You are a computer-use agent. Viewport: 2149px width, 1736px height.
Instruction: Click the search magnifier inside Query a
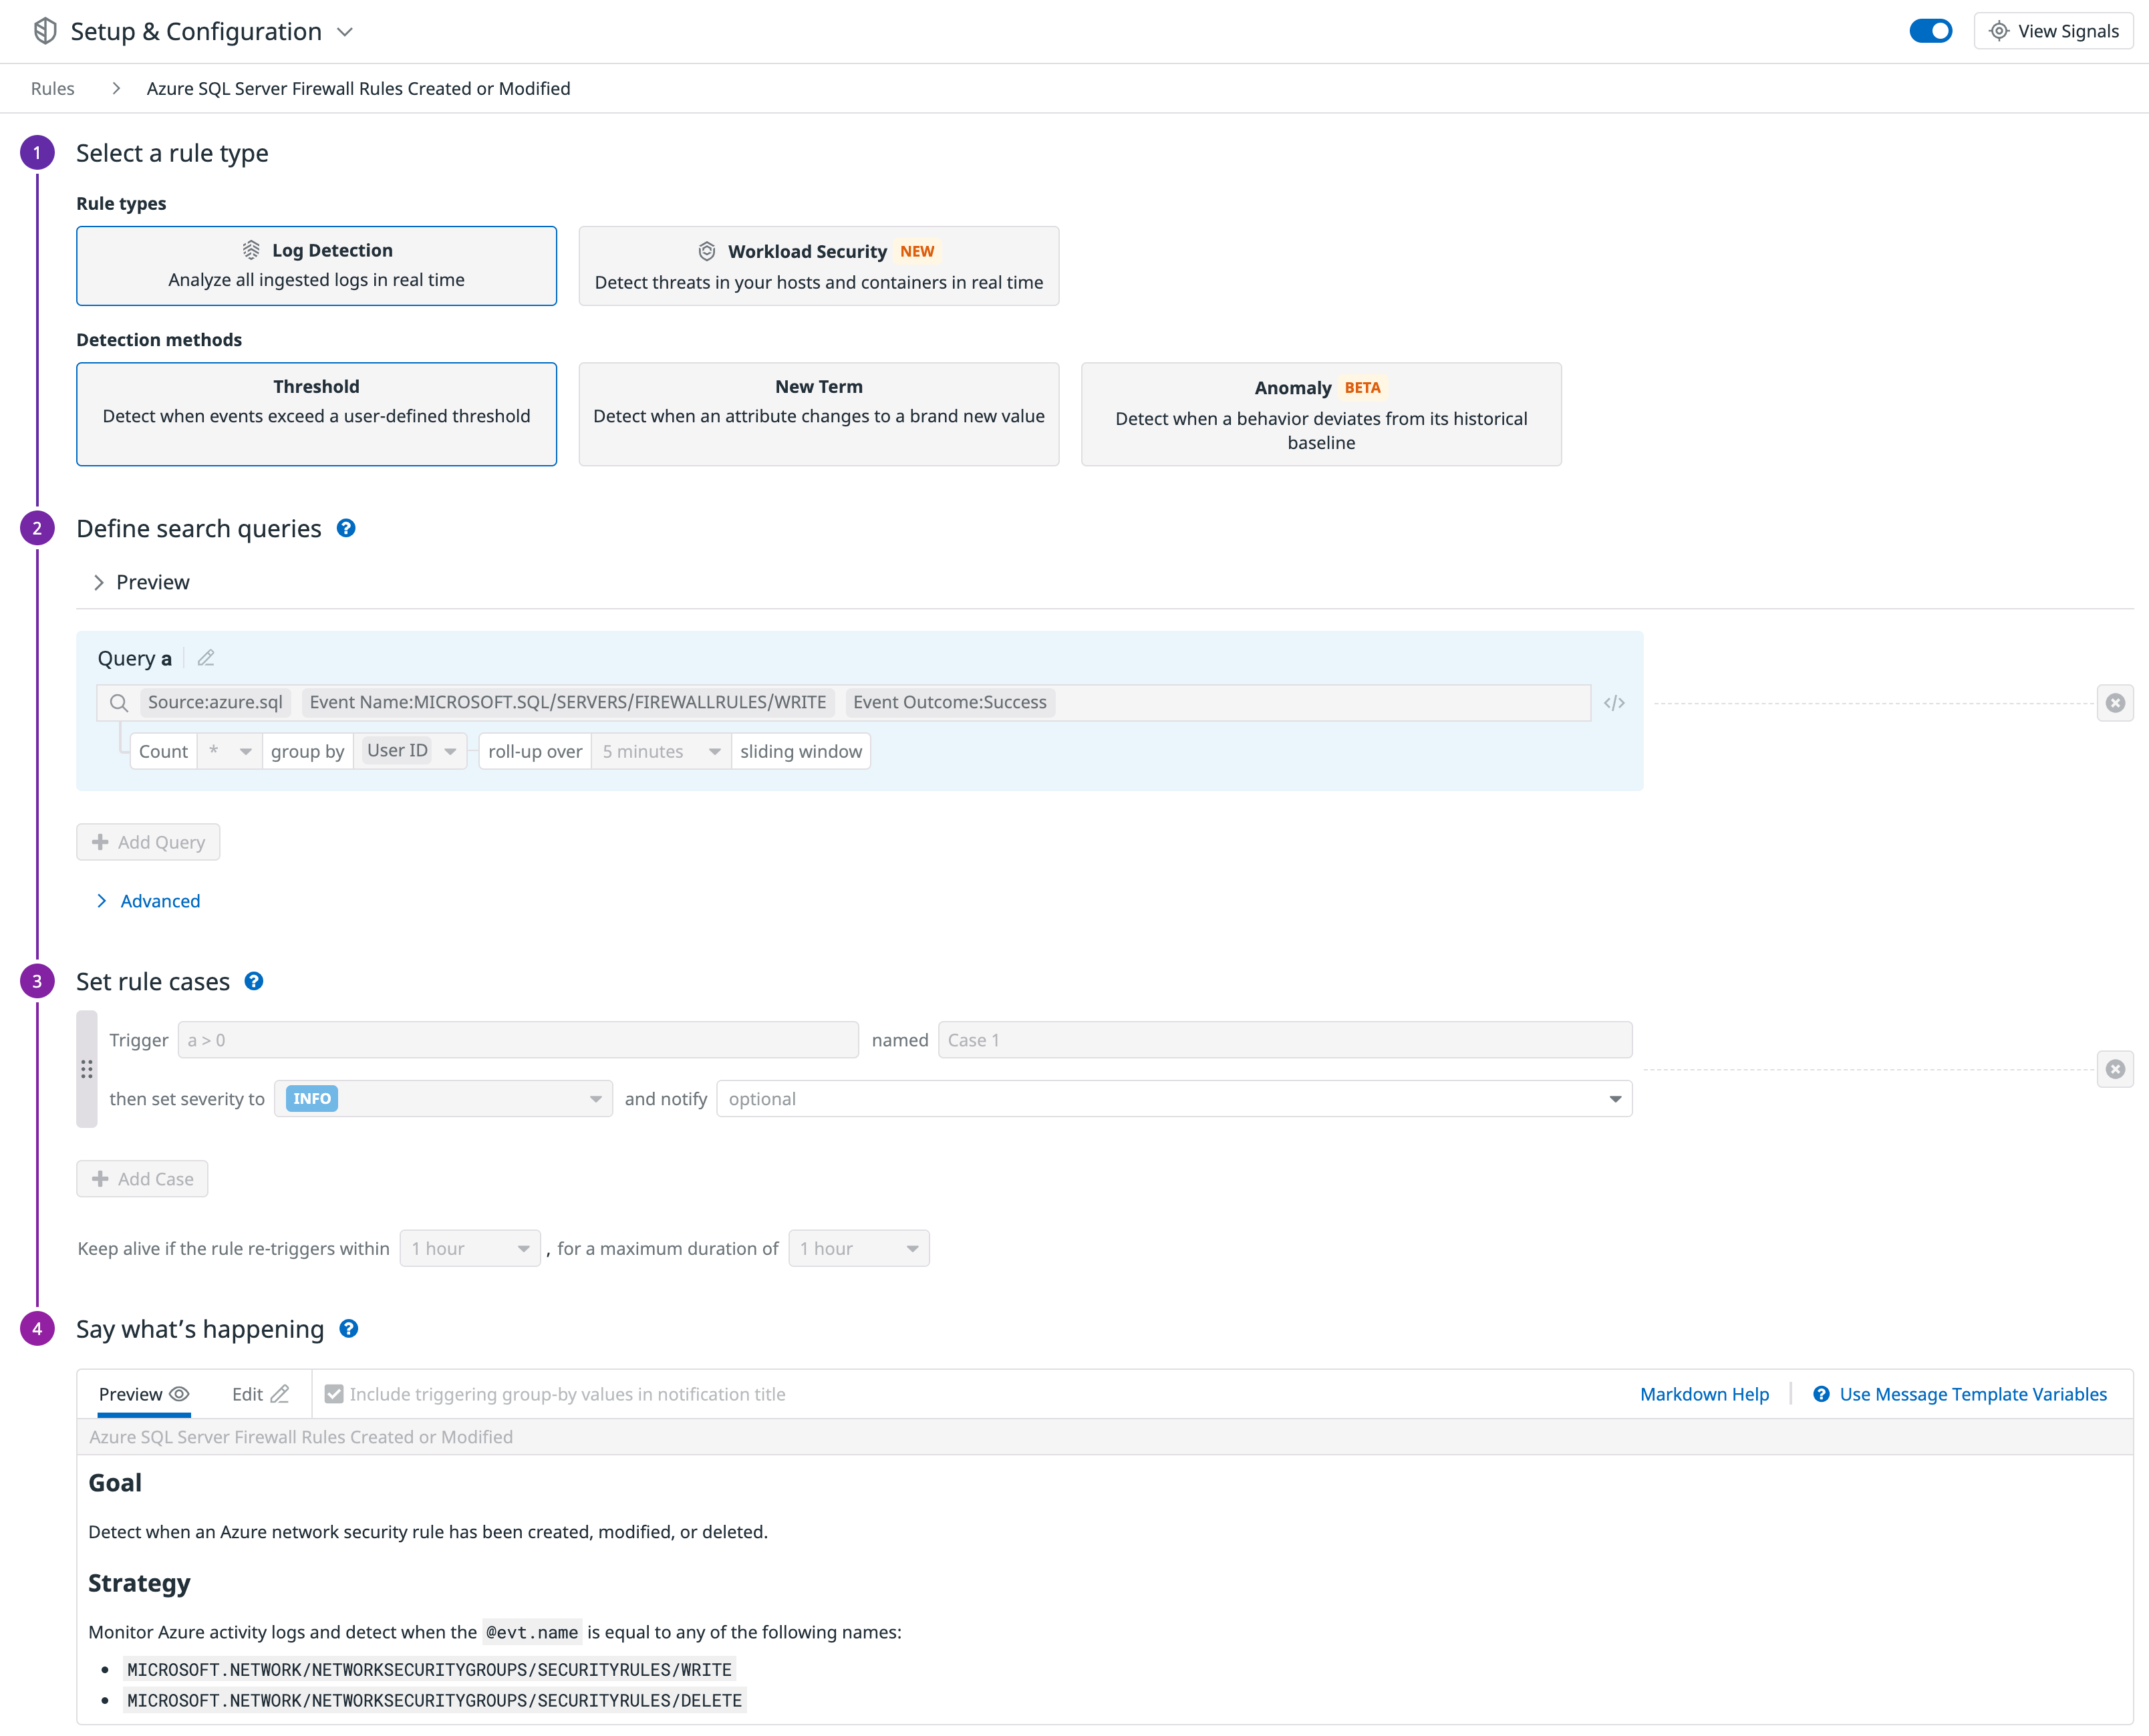pos(118,702)
